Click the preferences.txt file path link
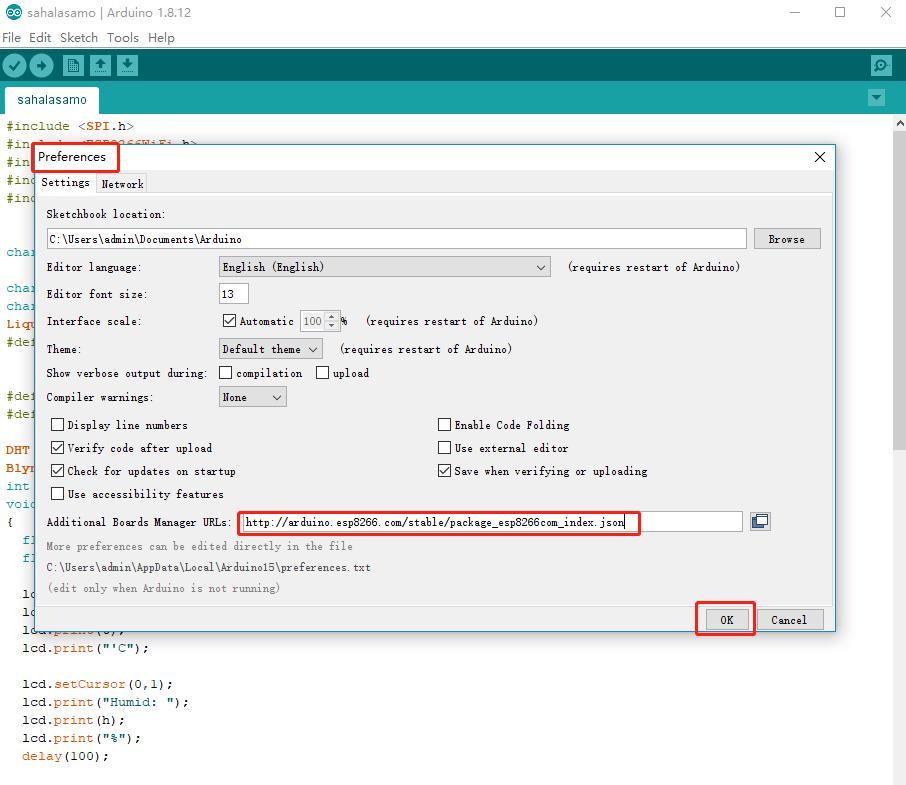 (209, 567)
